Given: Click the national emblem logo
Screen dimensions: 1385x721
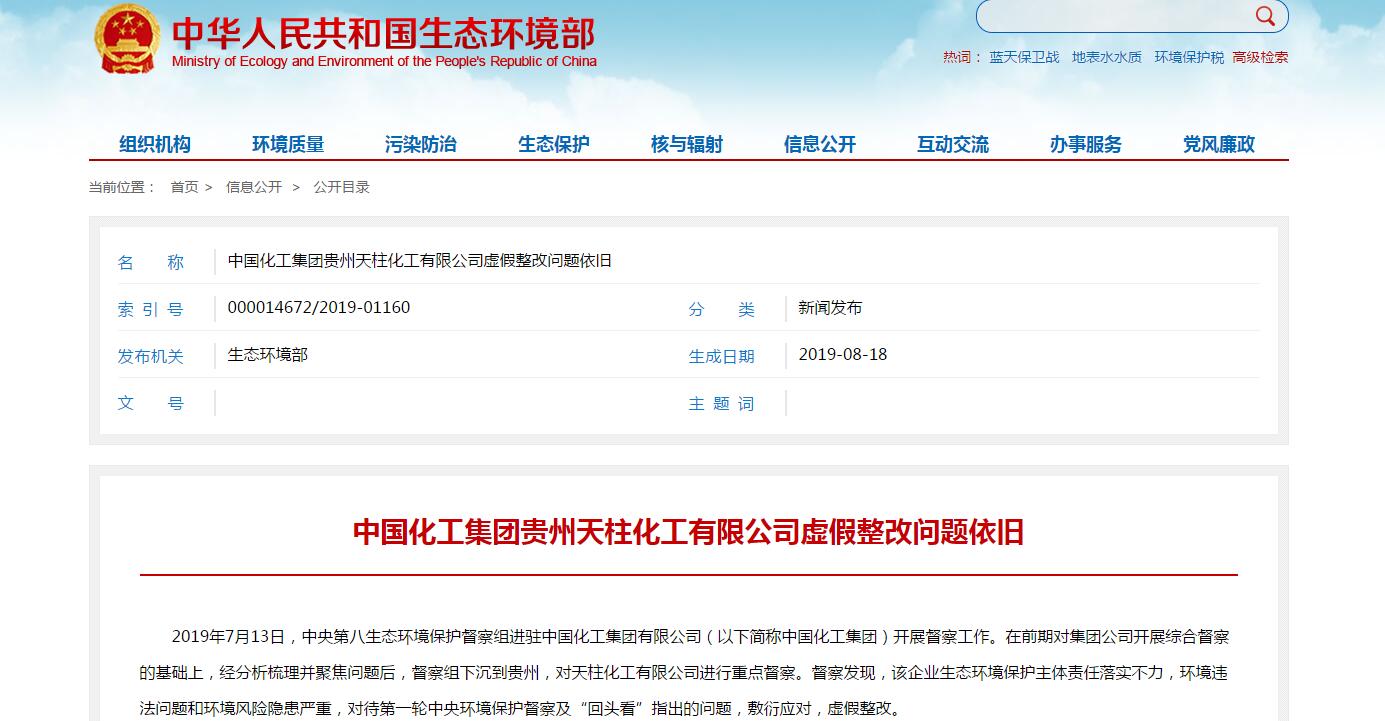Looking at the screenshot, I should (127, 38).
